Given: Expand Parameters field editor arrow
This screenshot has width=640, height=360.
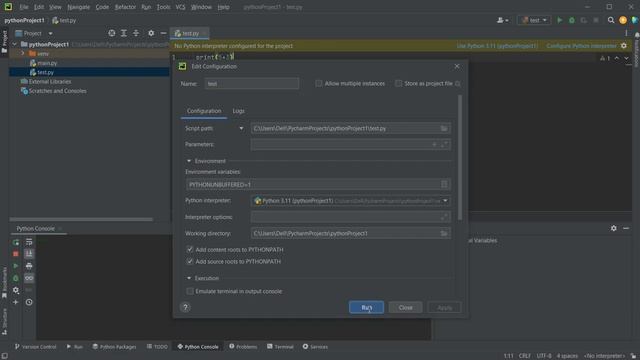Looking at the screenshot, I should coord(445,144).
